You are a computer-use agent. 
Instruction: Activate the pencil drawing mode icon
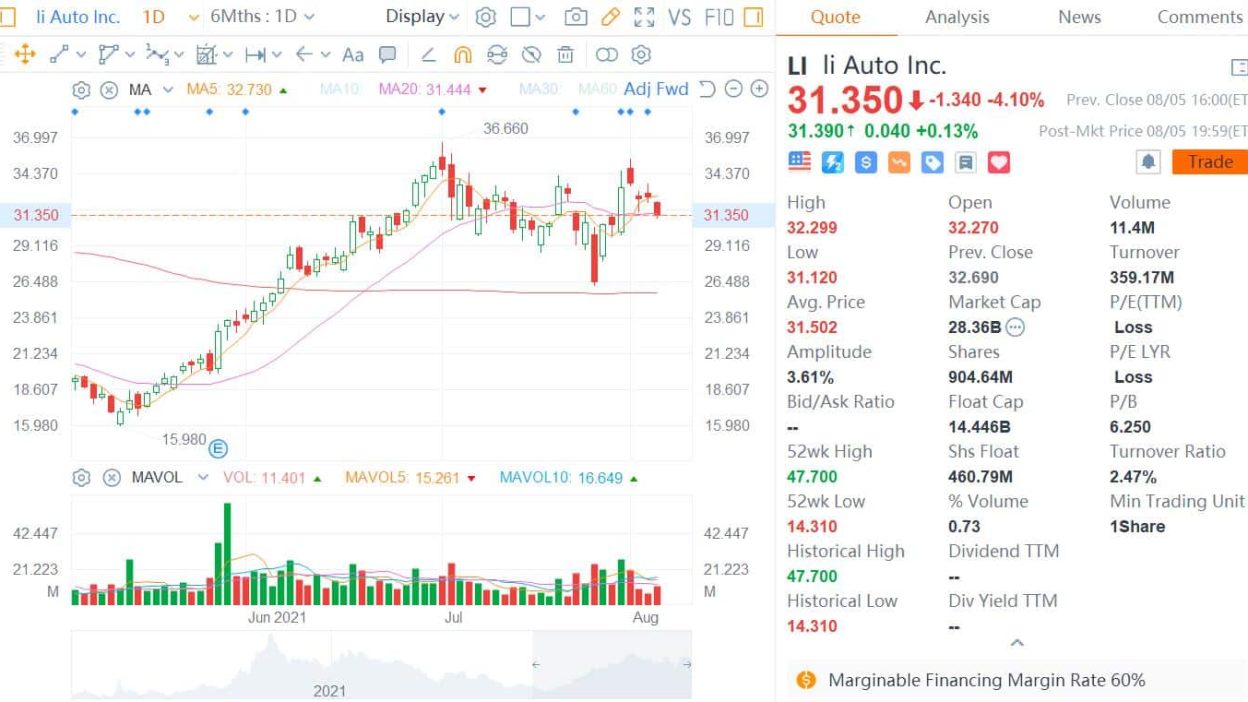click(x=610, y=17)
